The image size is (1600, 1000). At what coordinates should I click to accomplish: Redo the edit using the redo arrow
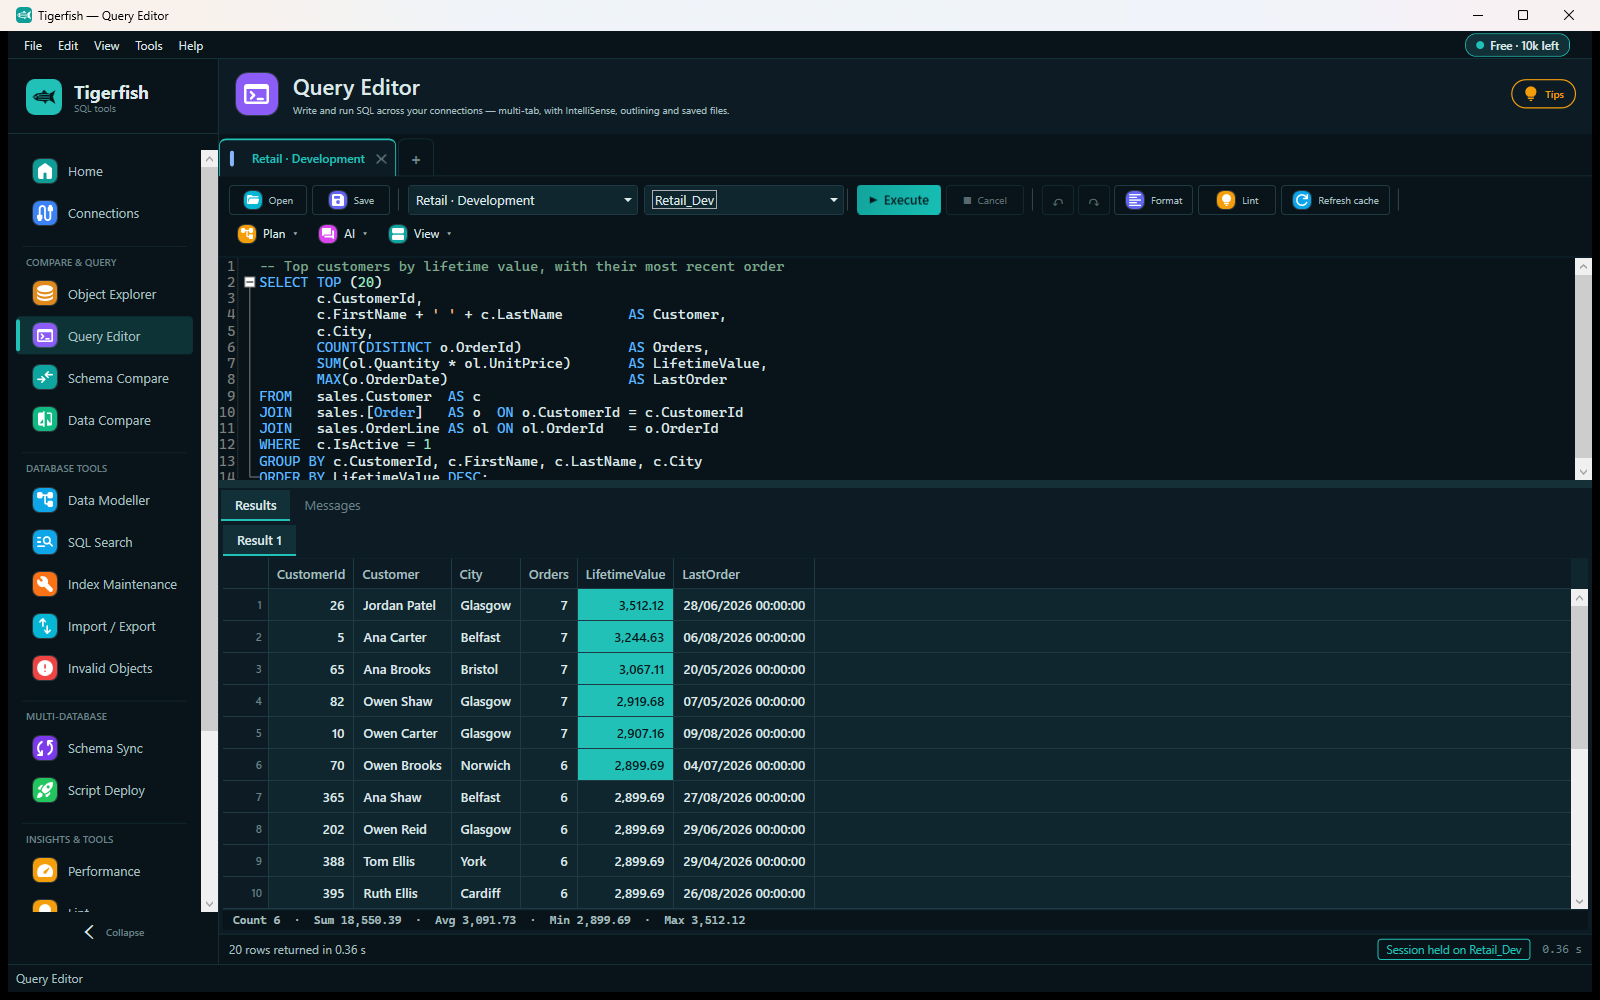pos(1094,201)
